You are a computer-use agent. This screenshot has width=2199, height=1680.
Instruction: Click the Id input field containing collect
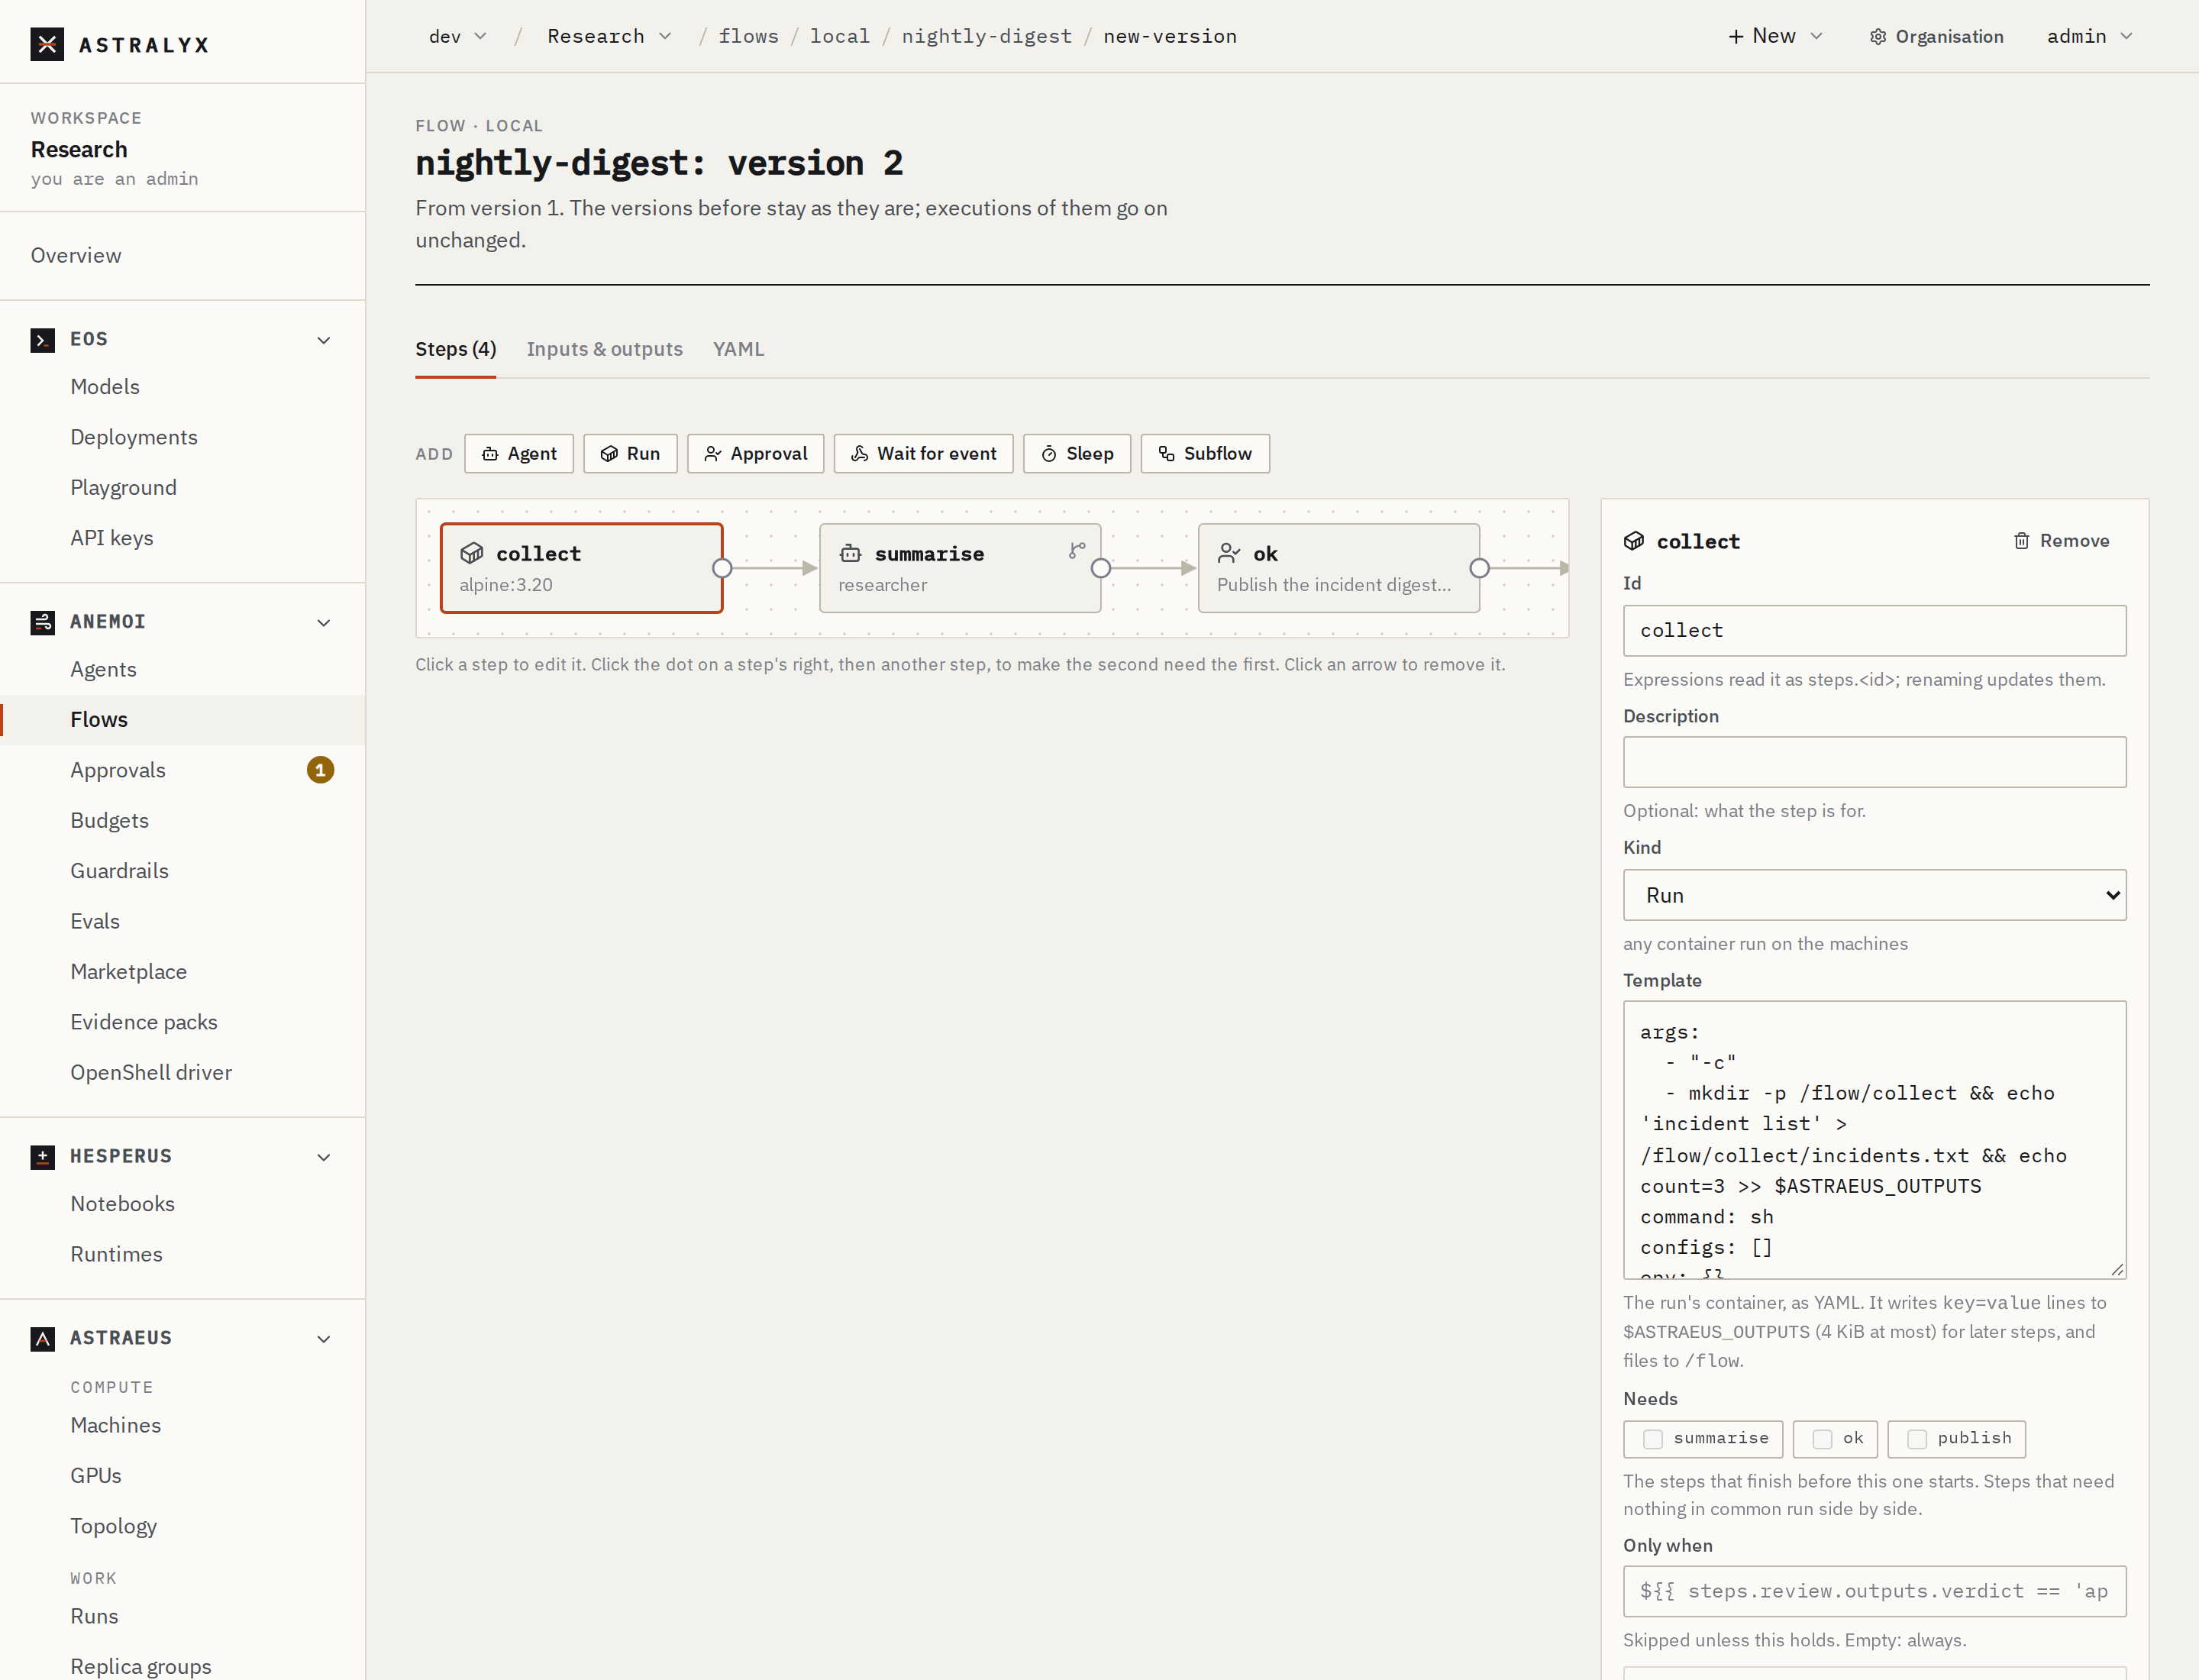coord(1874,631)
